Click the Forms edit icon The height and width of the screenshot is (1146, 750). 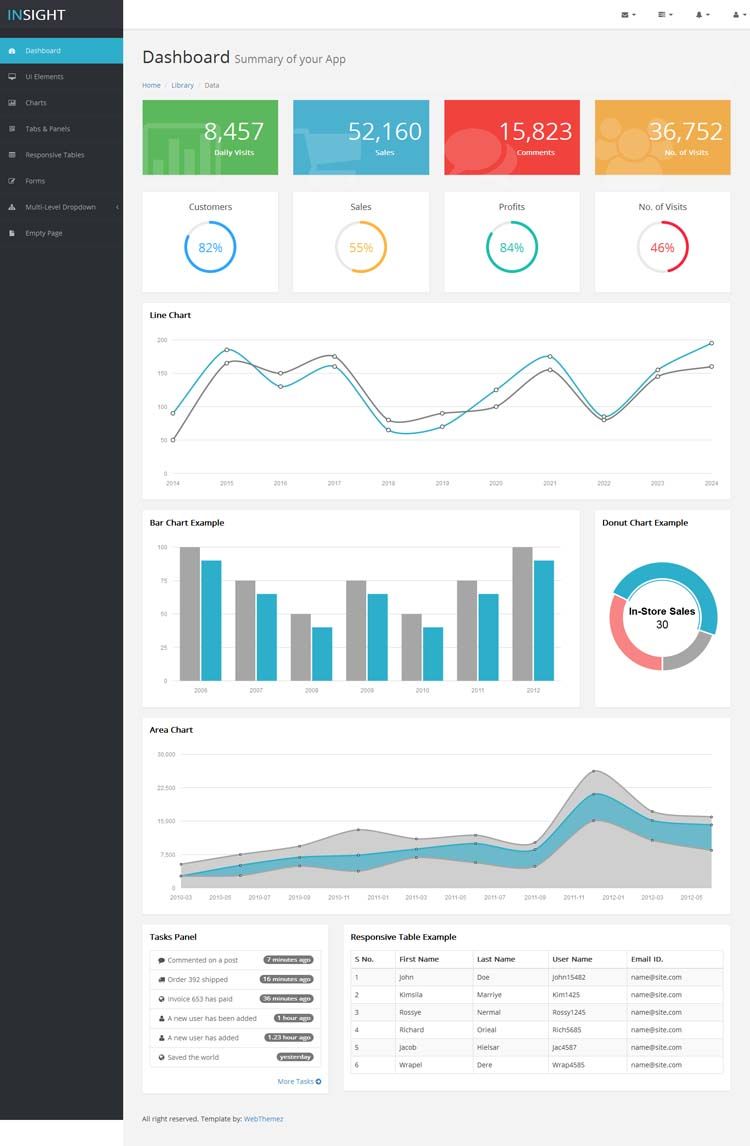coord(12,181)
